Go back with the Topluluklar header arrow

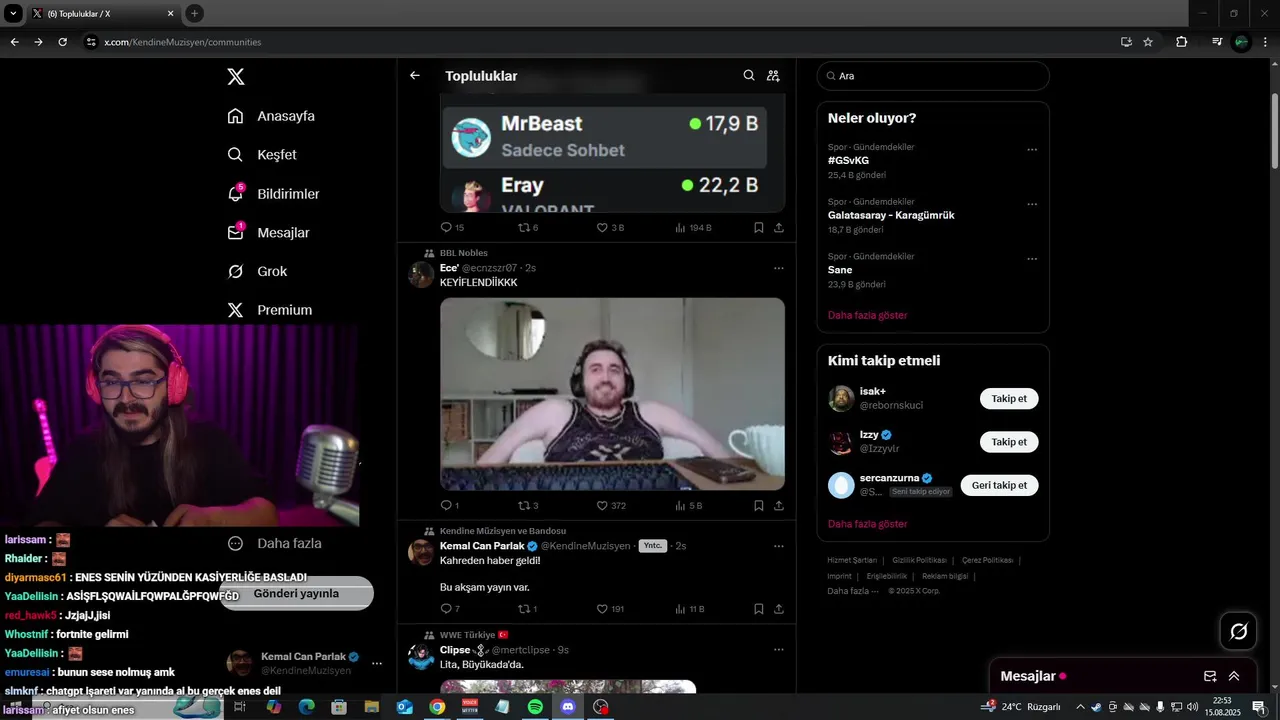coord(415,76)
